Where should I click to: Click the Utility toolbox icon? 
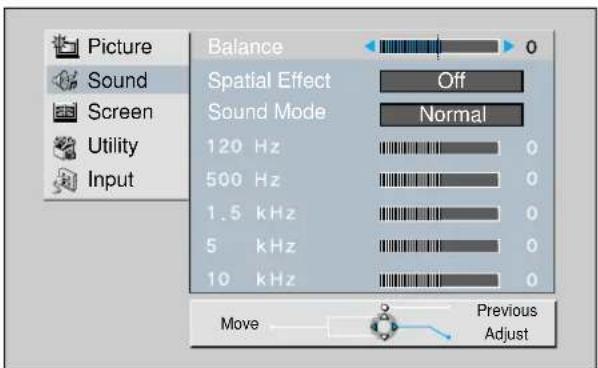(65, 147)
